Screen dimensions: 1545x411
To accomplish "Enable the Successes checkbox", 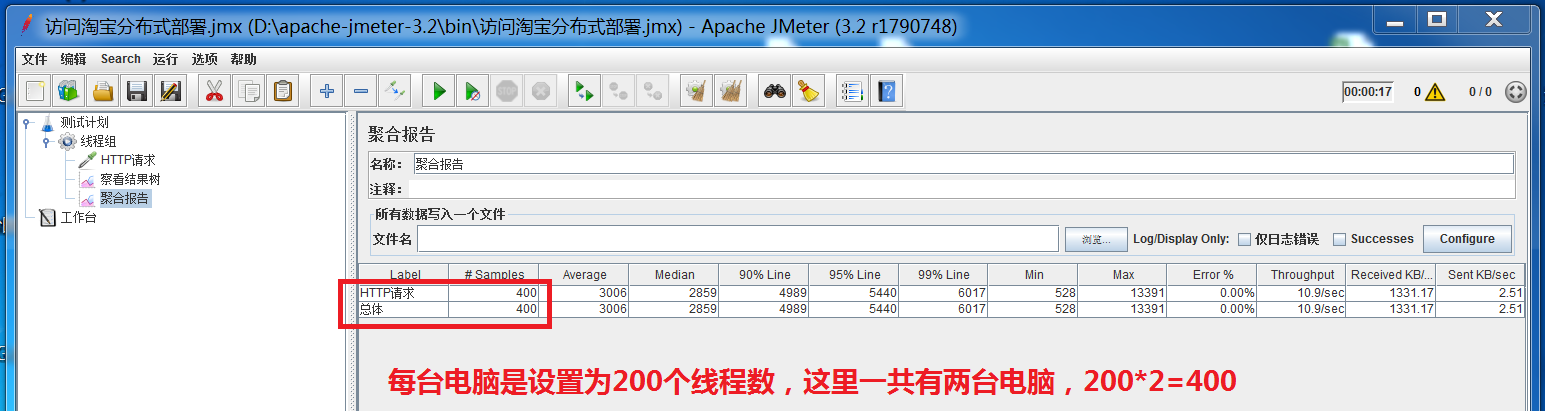I will pos(1339,239).
